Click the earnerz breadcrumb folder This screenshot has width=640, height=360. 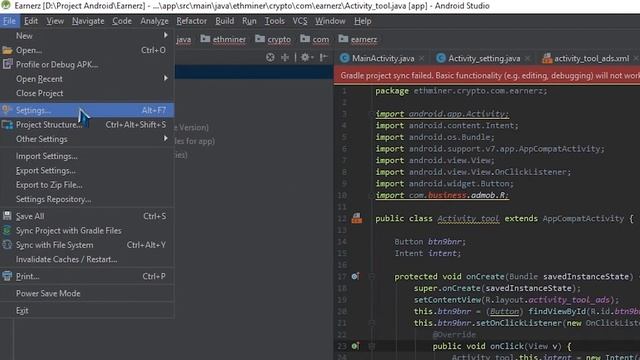(x=358, y=39)
